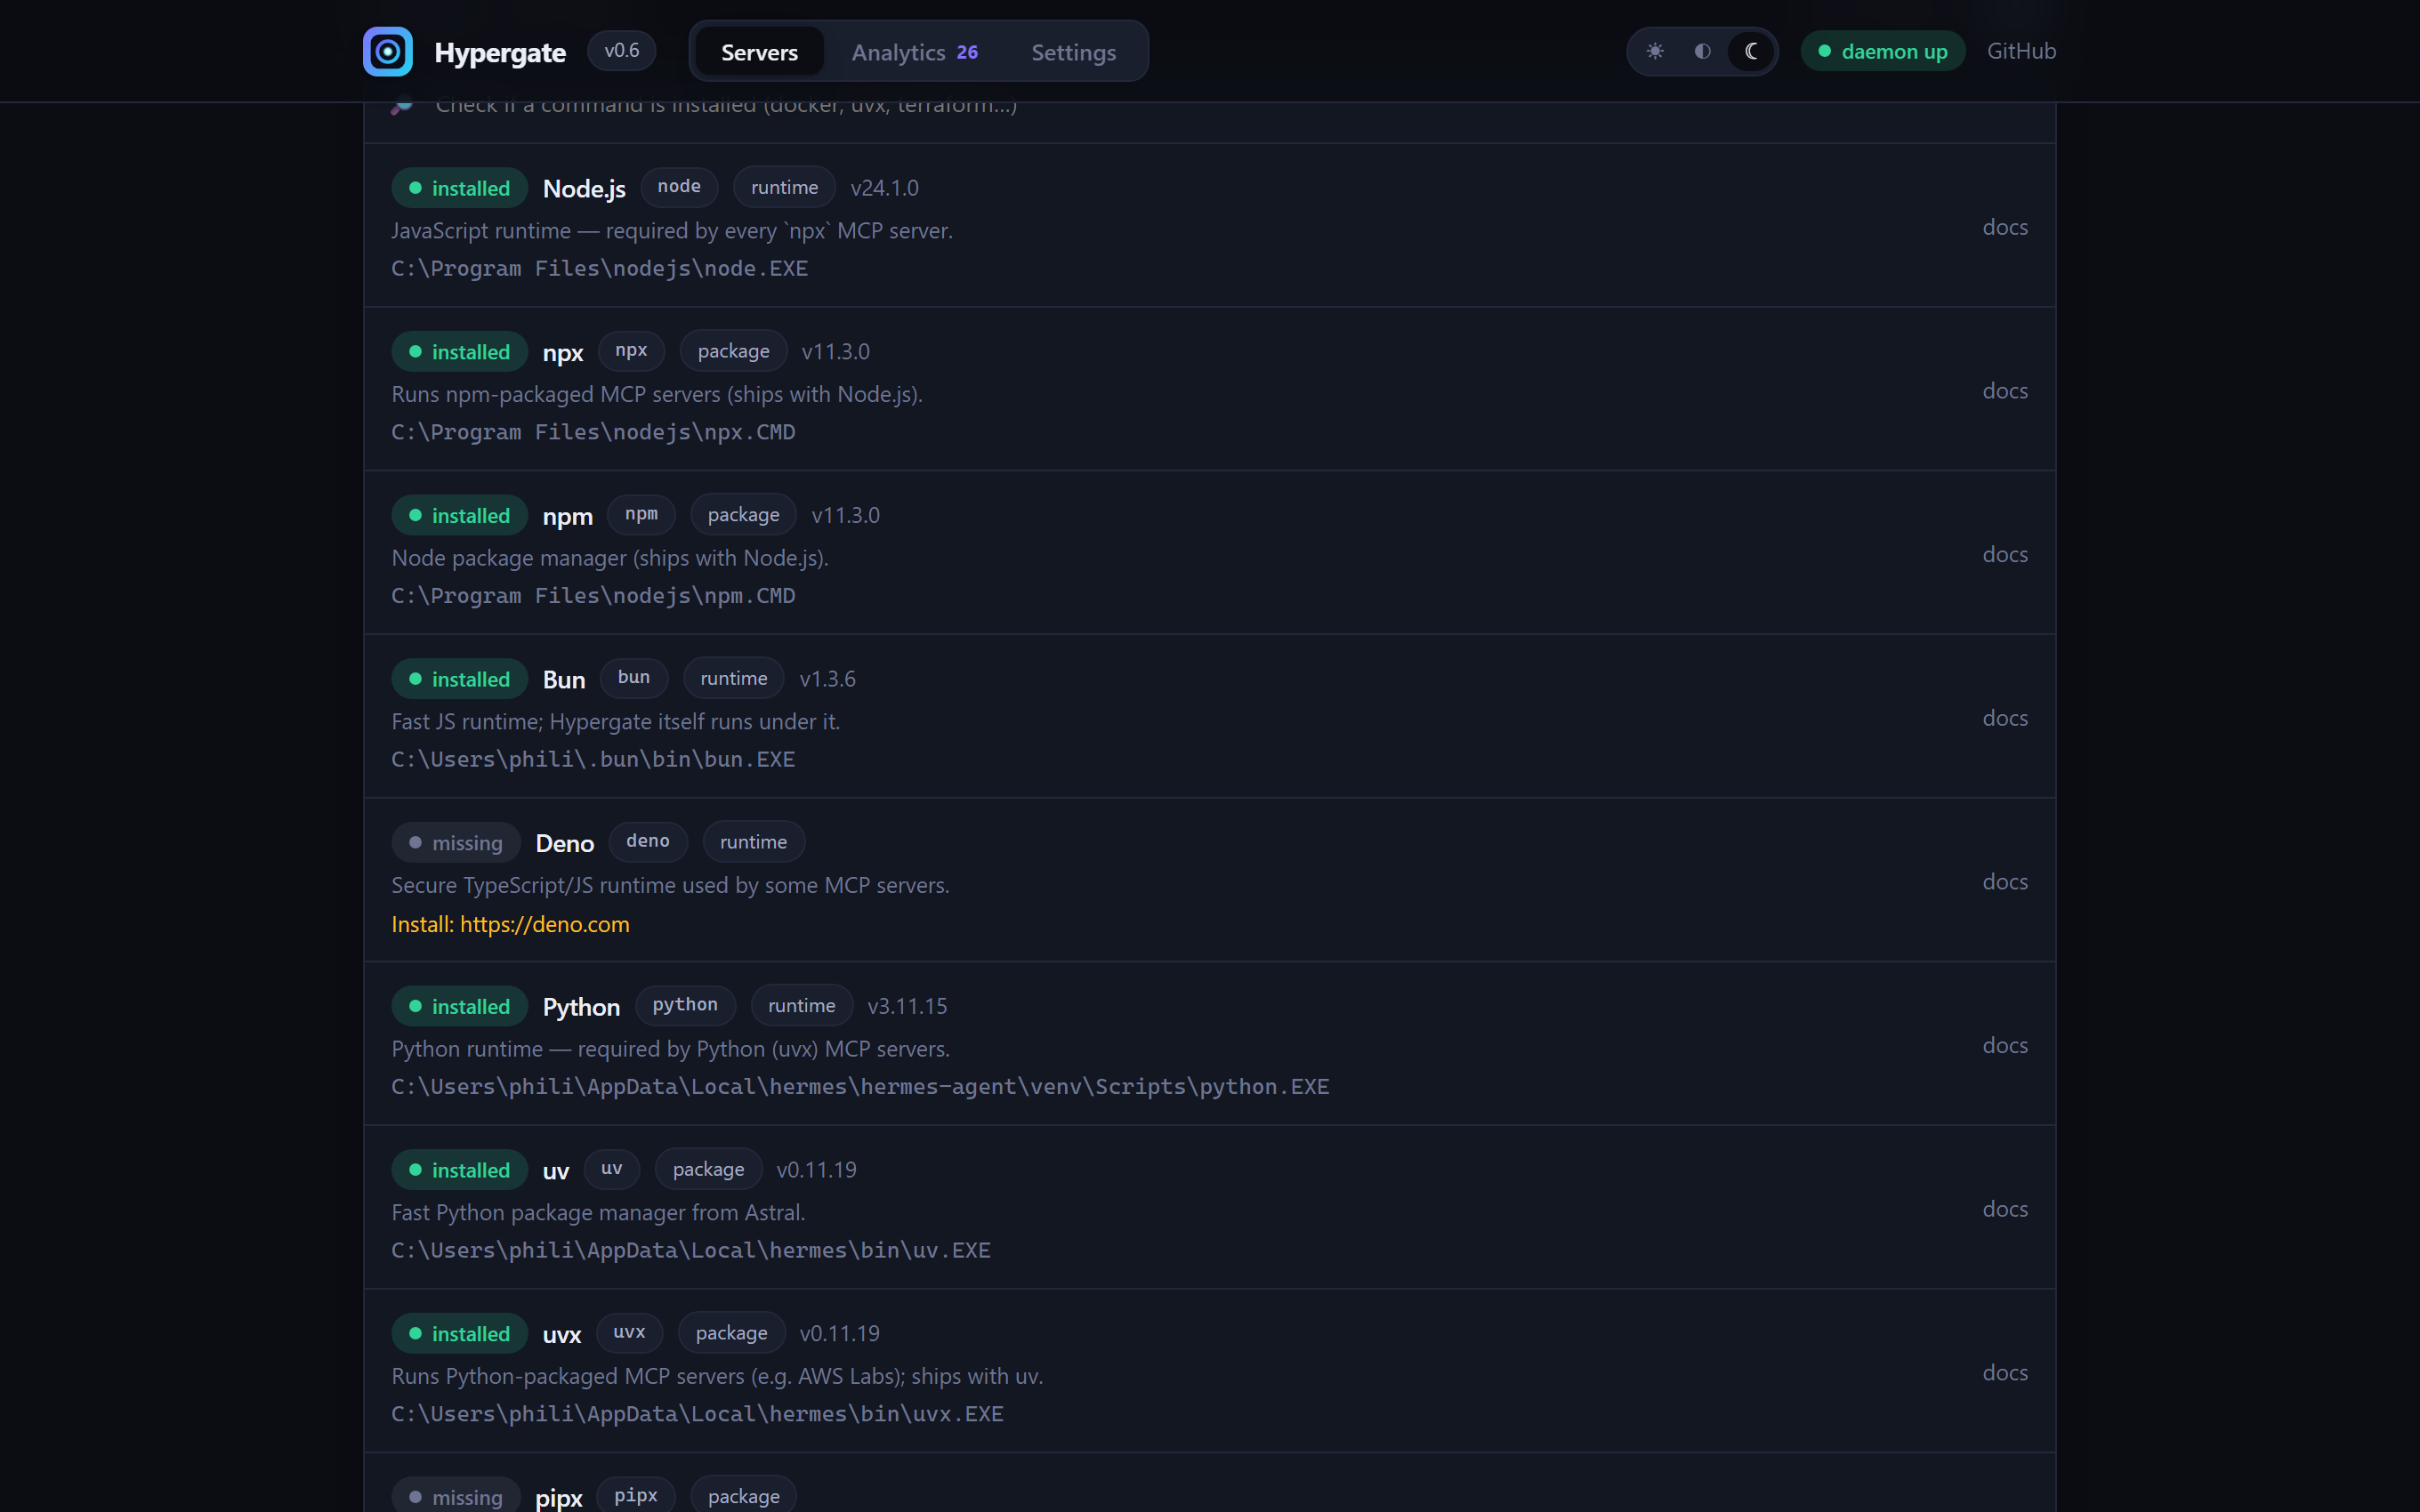
Task: Click the installed badge for npm
Action: 459,515
